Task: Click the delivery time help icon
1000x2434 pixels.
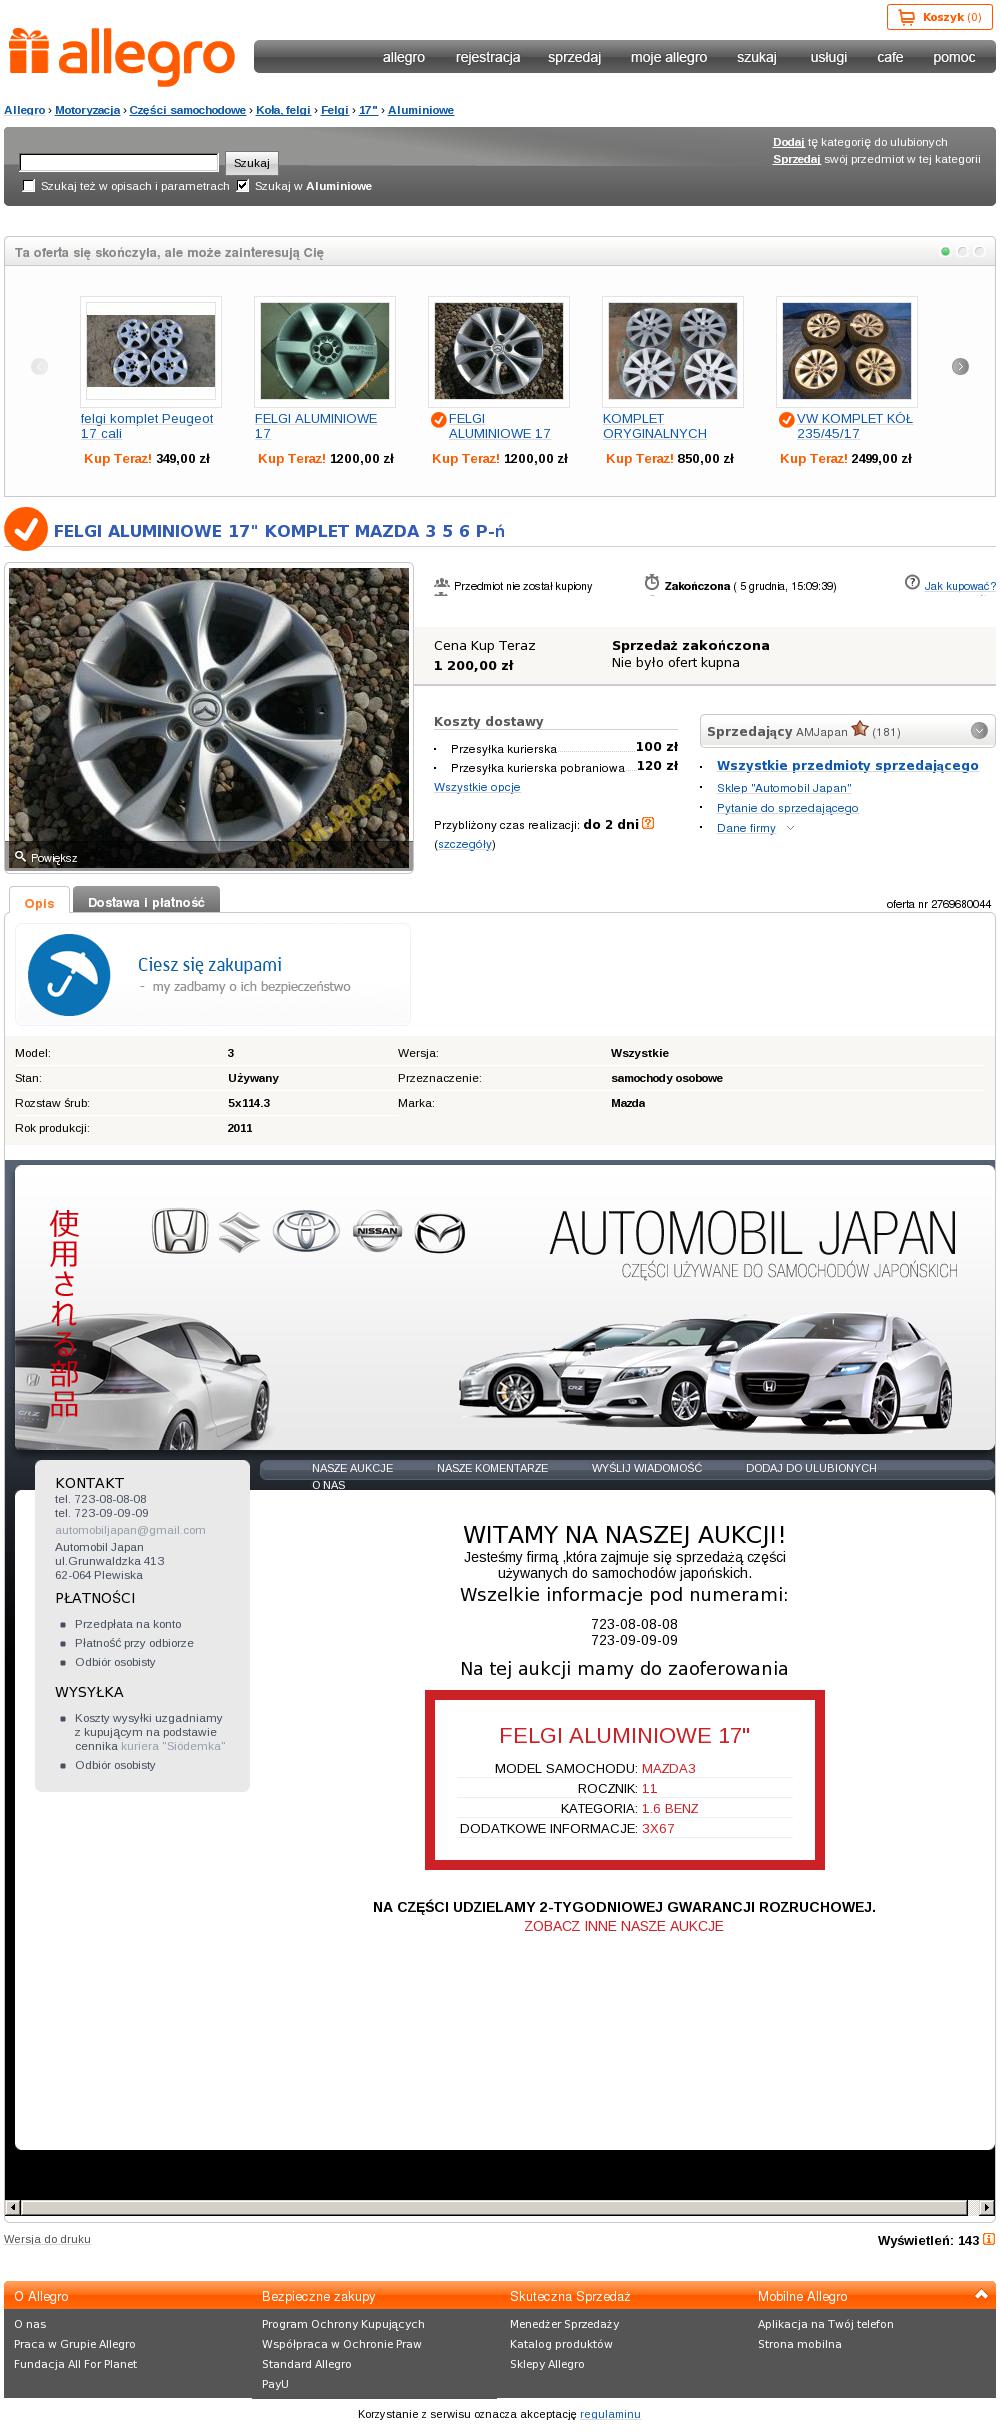Action: coord(648,824)
